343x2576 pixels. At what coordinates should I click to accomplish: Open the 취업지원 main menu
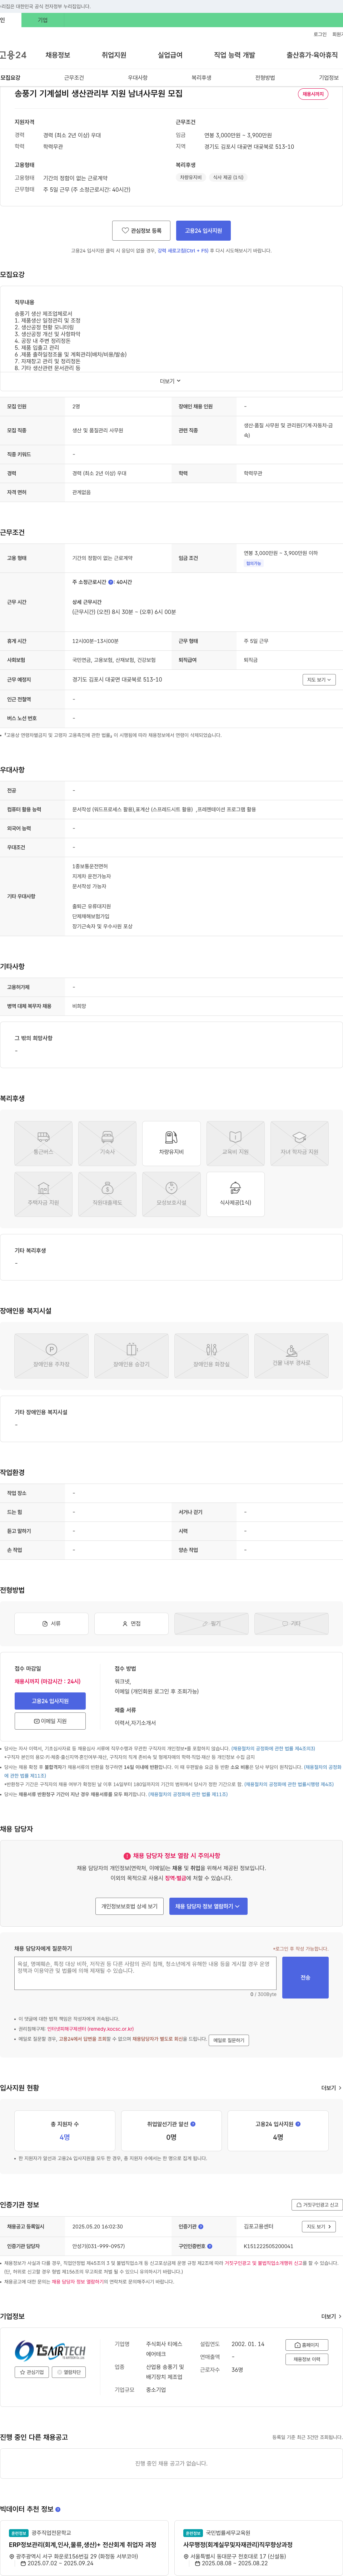[114, 55]
